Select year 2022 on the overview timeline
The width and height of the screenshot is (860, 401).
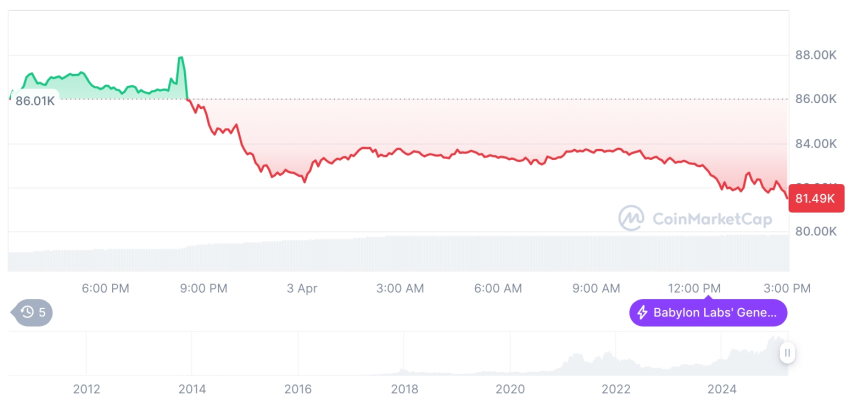pos(616,388)
